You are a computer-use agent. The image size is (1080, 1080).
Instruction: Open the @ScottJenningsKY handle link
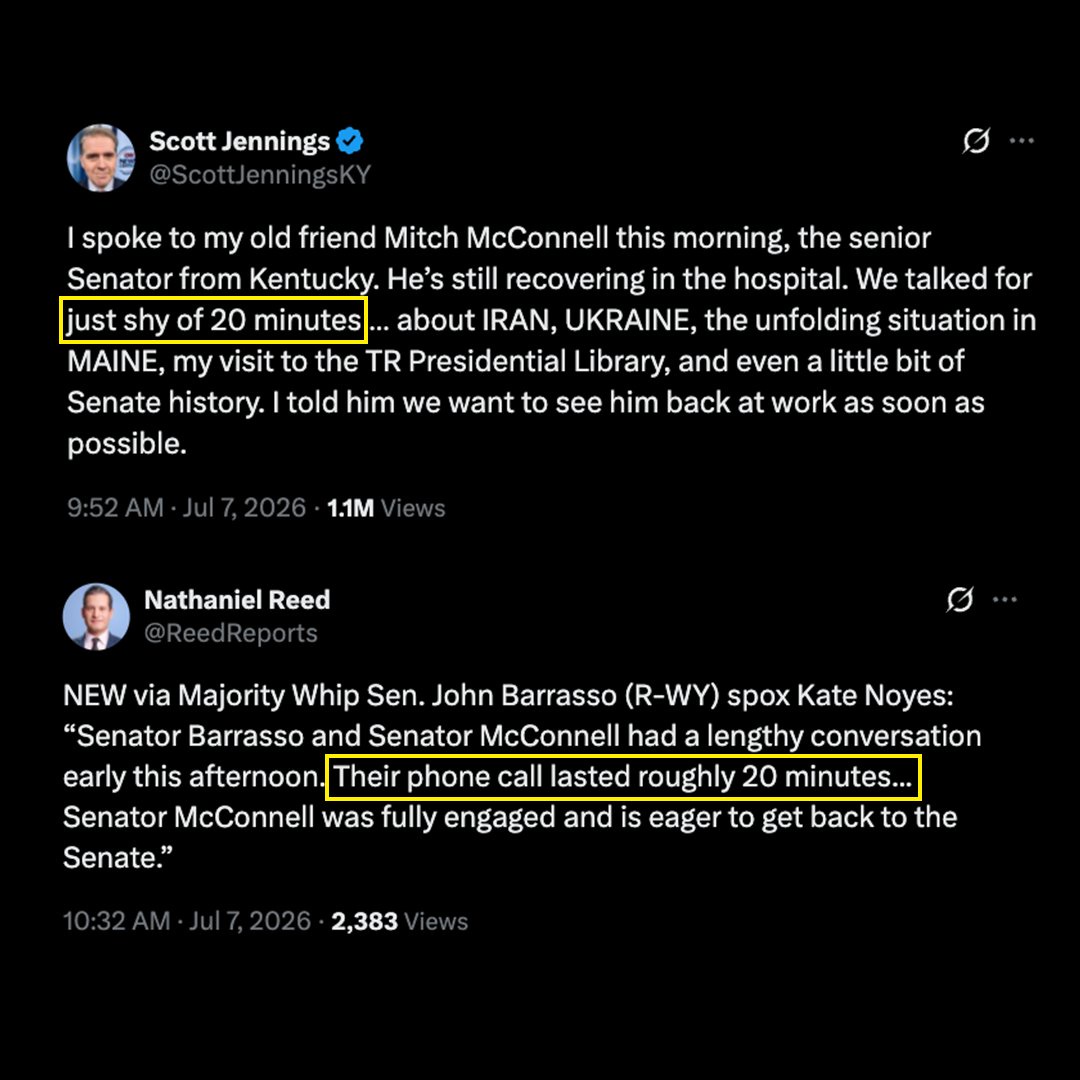(x=260, y=175)
